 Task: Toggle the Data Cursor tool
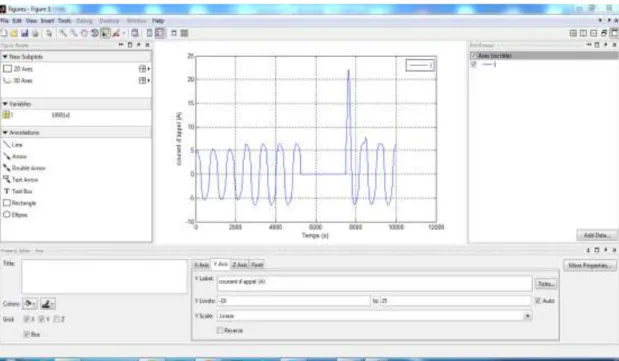[105, 34]
